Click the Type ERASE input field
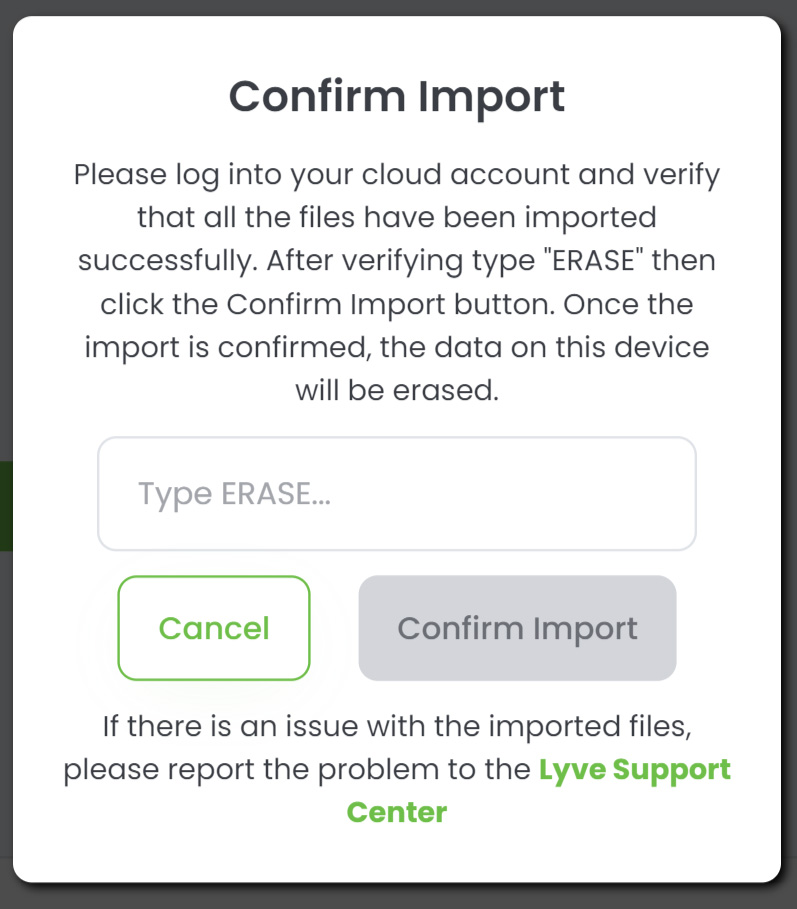797x909 pixels. tap(396, 494)
